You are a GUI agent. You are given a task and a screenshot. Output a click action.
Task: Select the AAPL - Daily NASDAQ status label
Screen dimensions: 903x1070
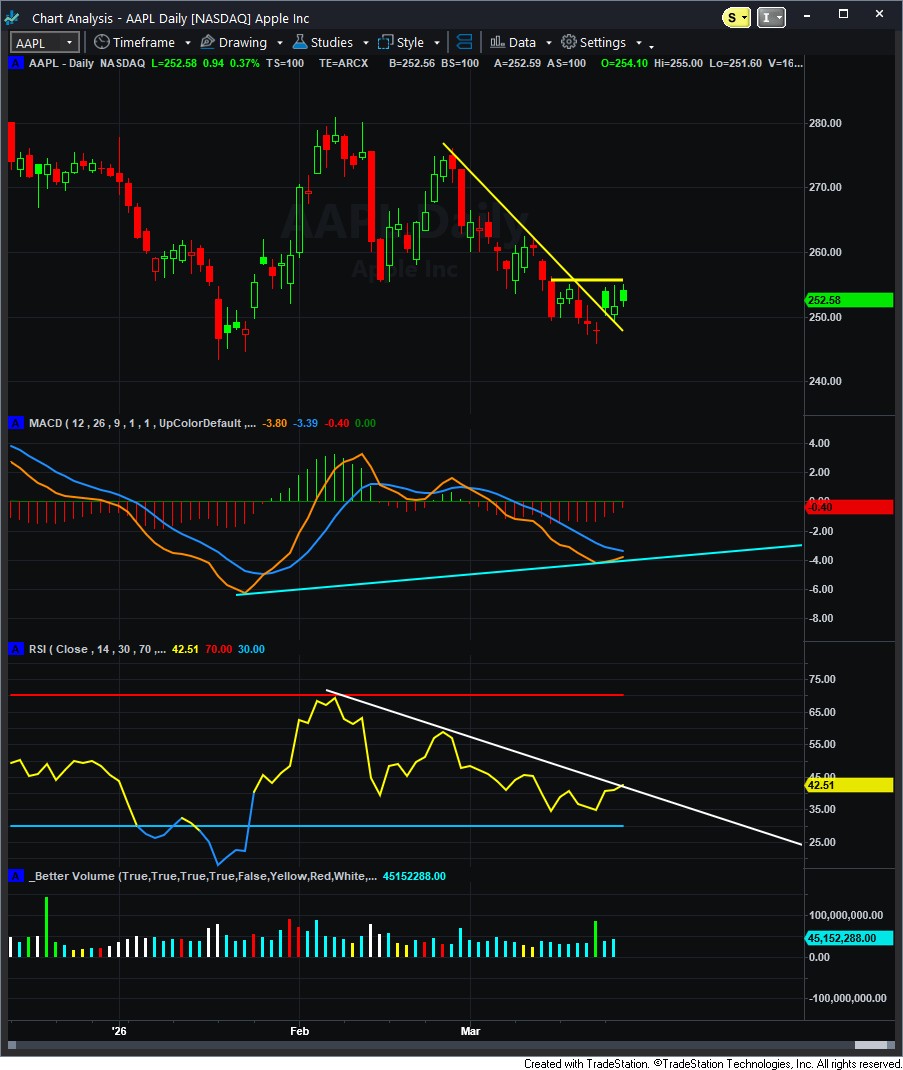tap(87, 63)
